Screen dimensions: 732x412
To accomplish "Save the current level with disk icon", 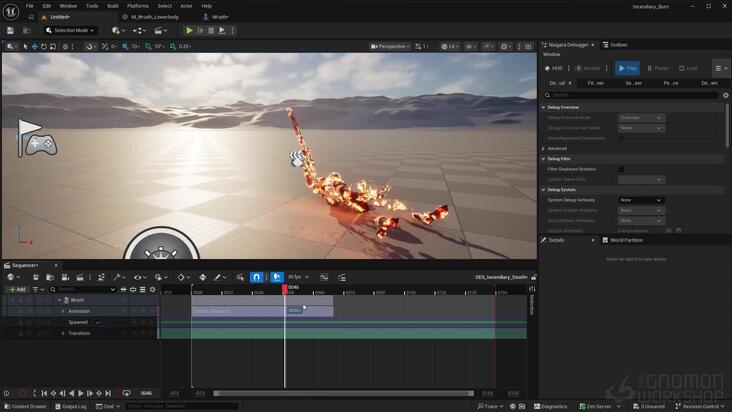I will [x=10, y=30].
